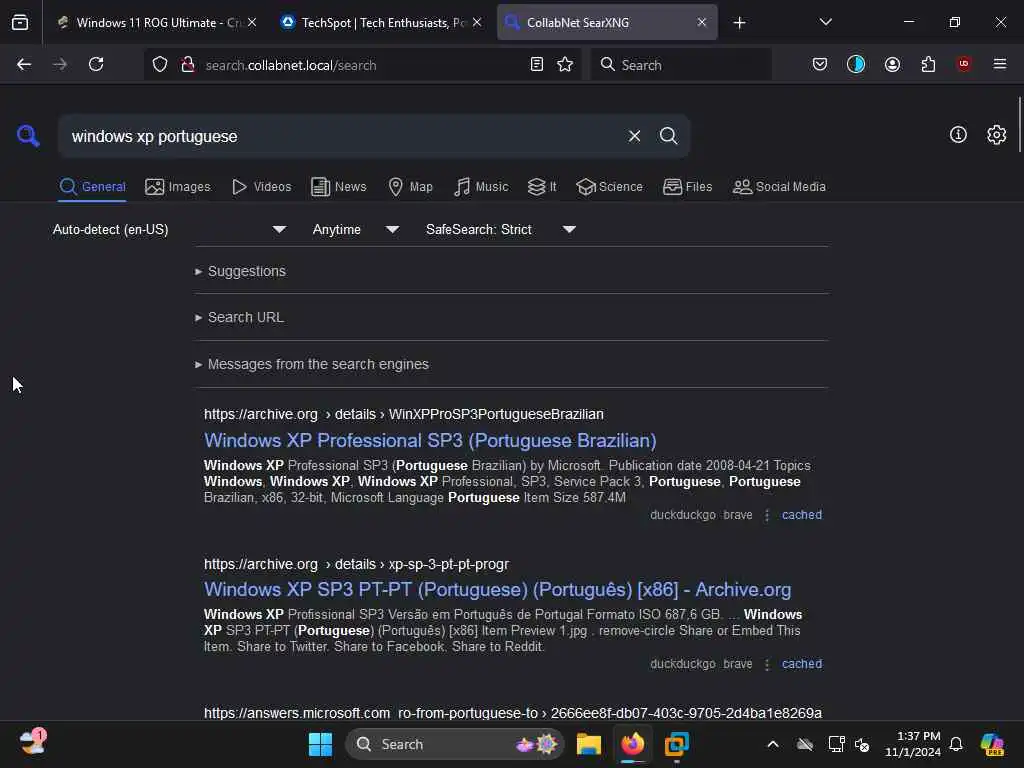
Task: Select the Videos category tab
Action: click(261, 187)
